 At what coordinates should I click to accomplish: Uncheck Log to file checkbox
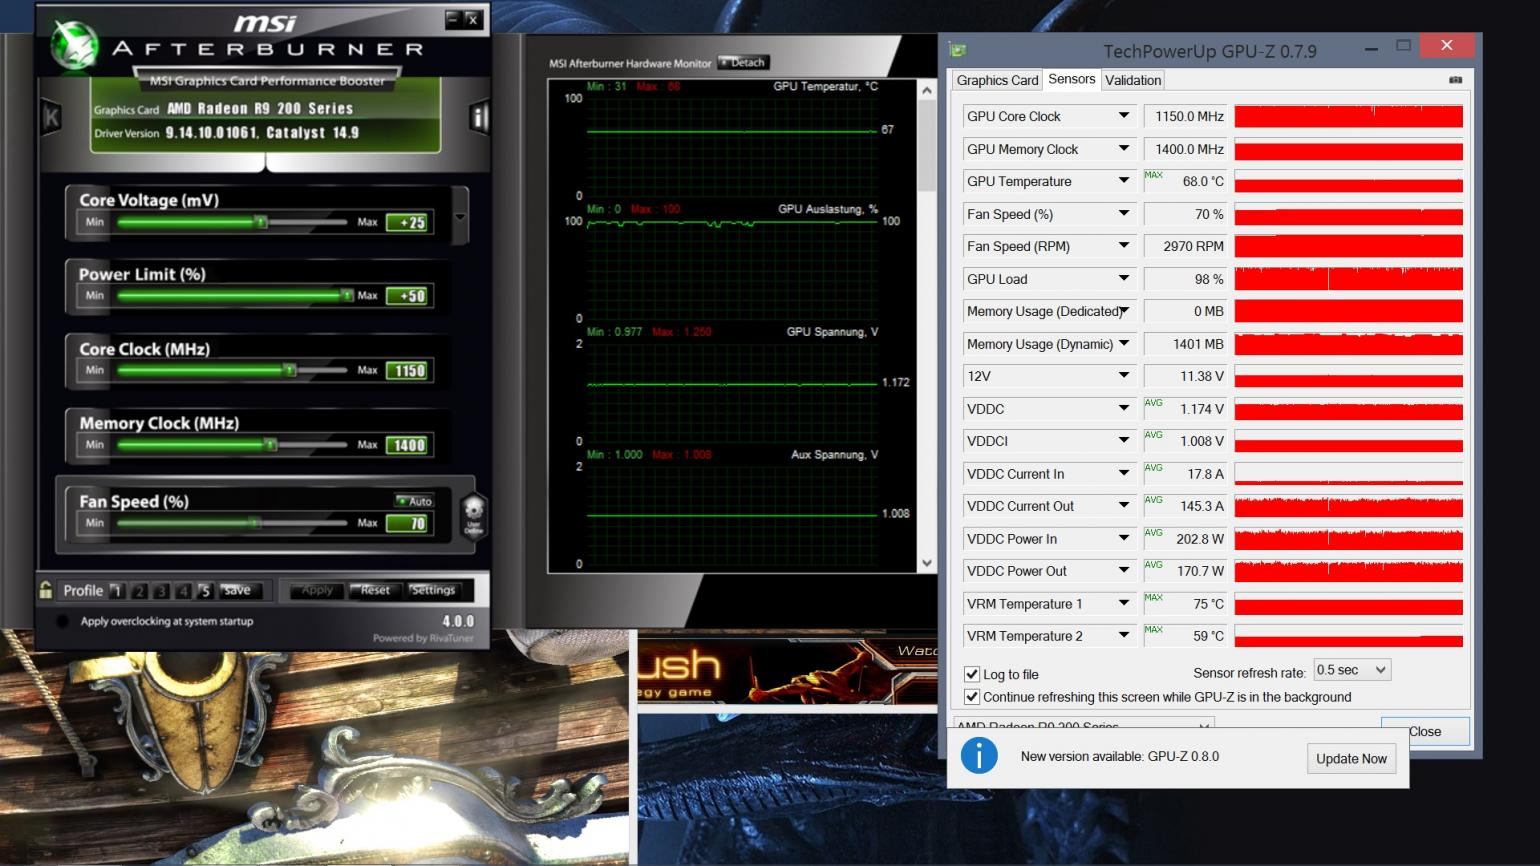(971, 674)
